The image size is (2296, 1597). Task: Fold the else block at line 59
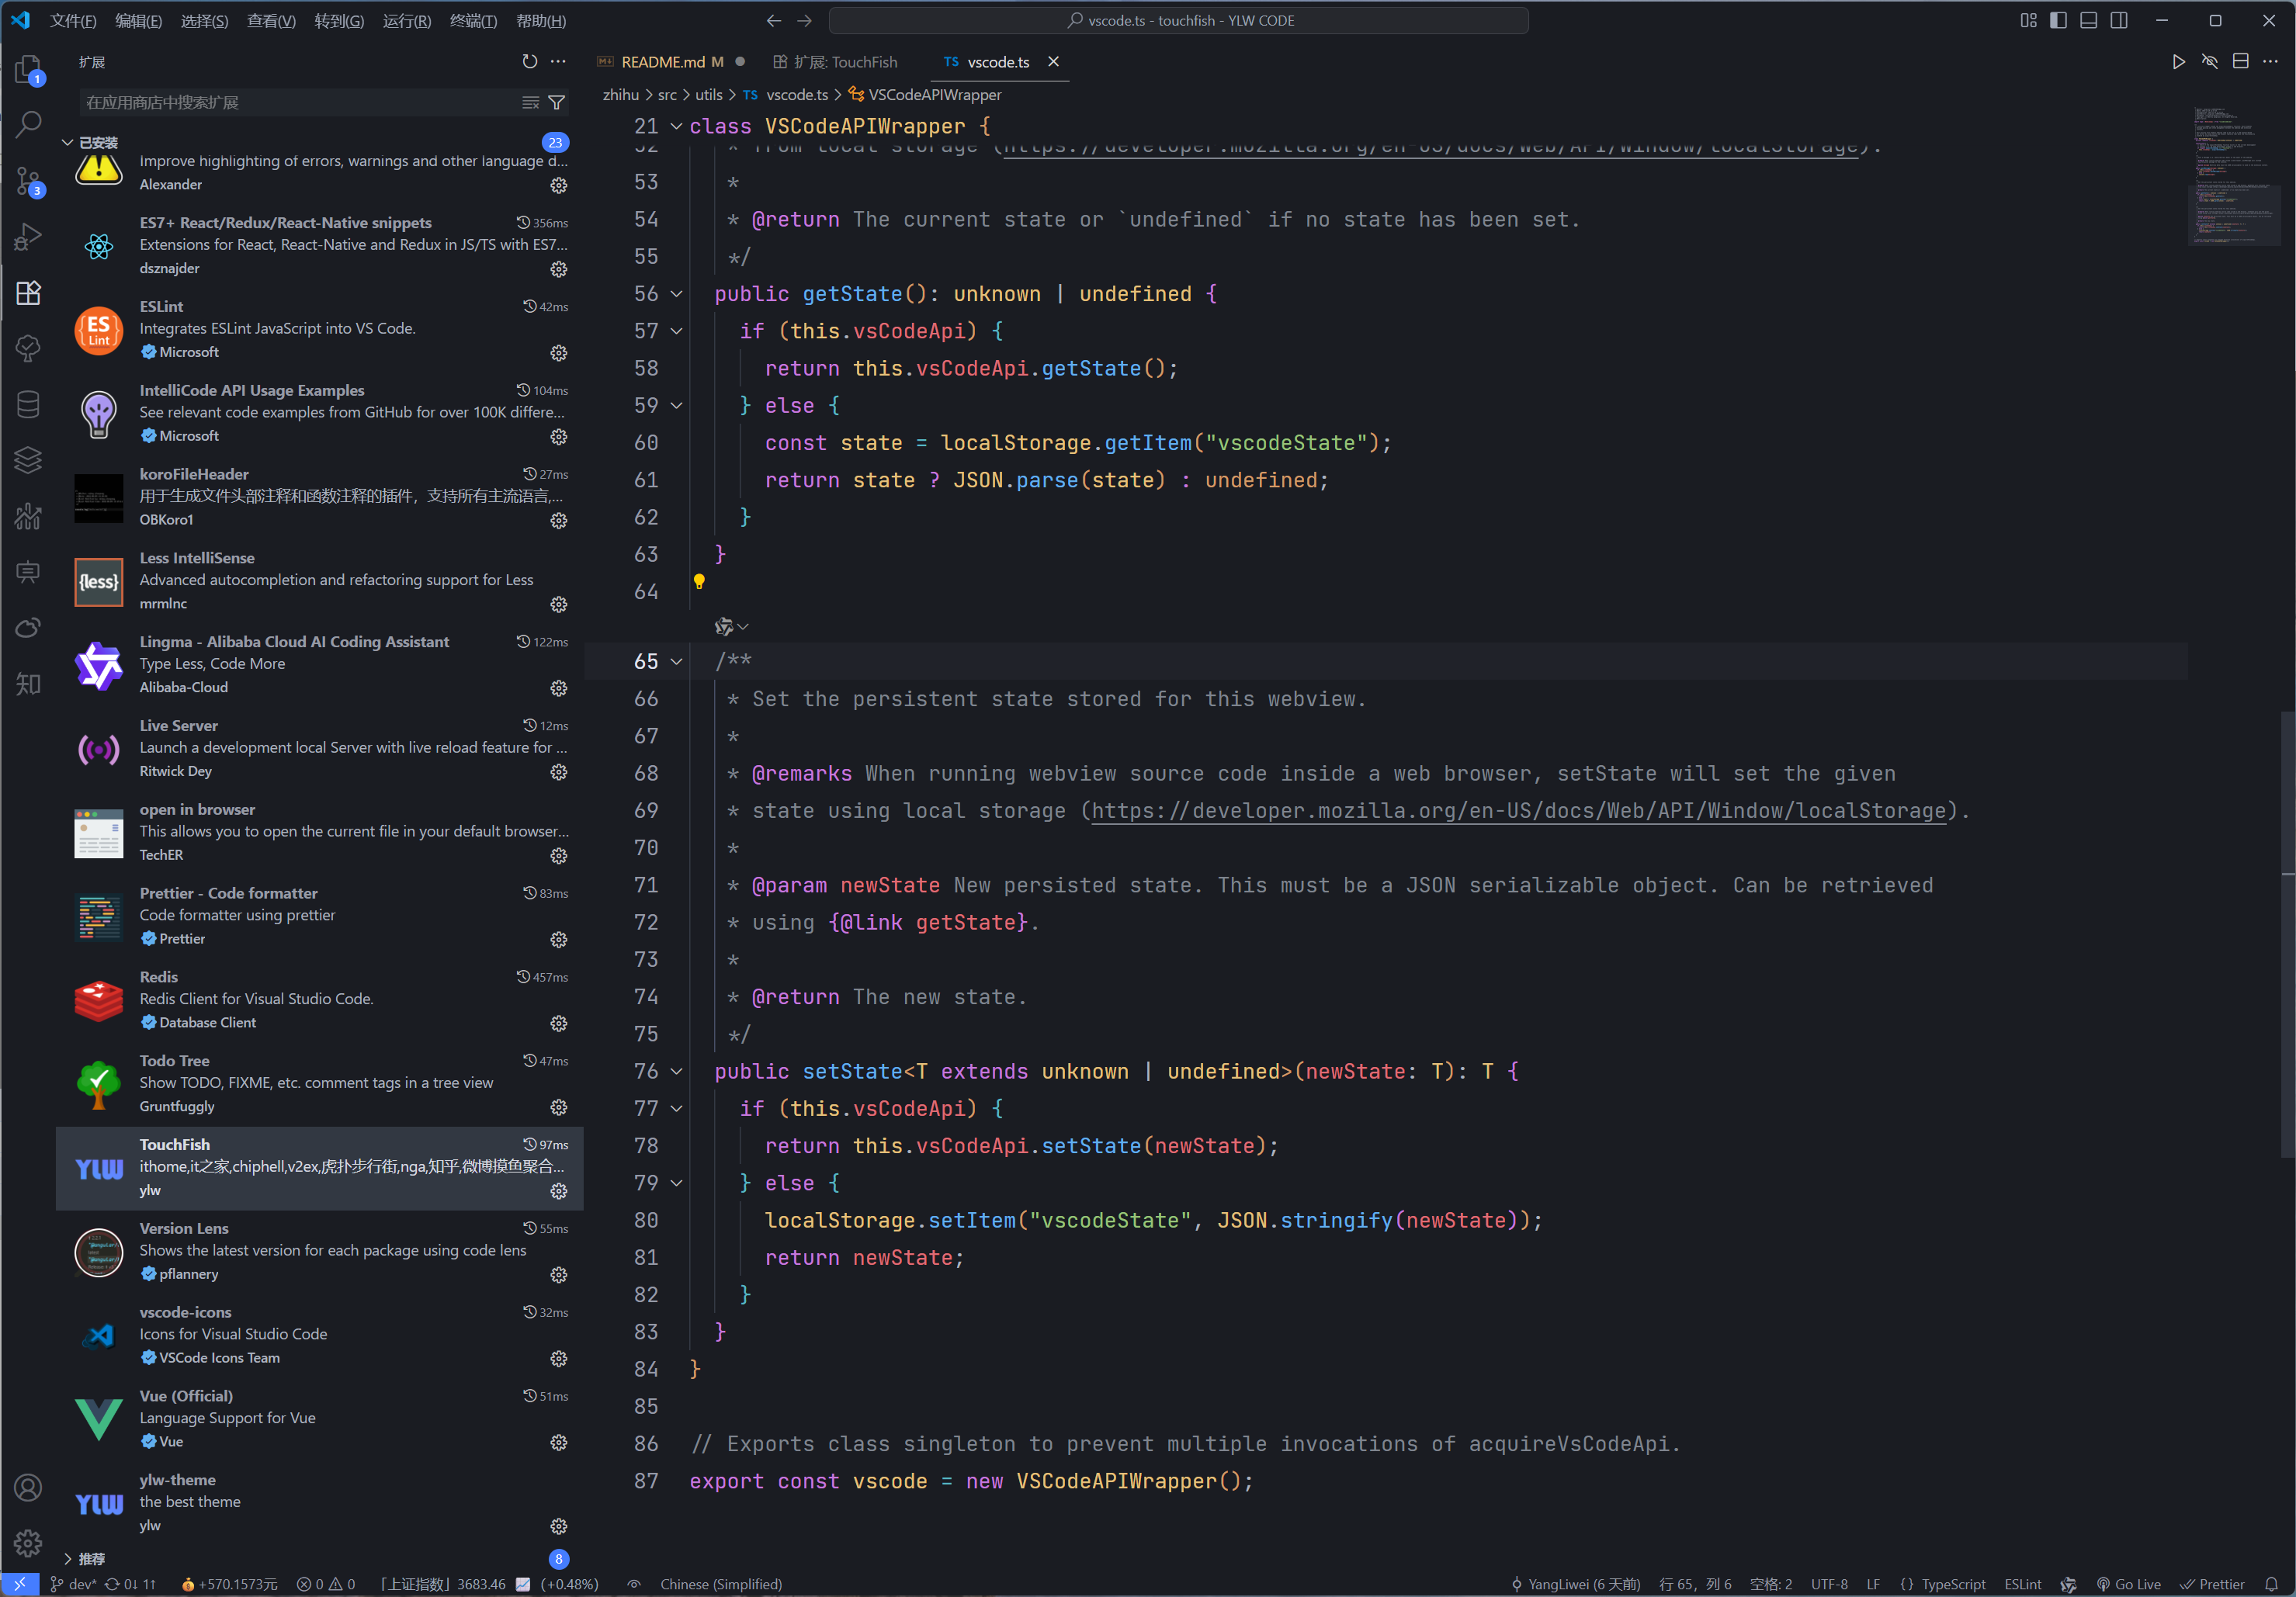coord(676,406)
